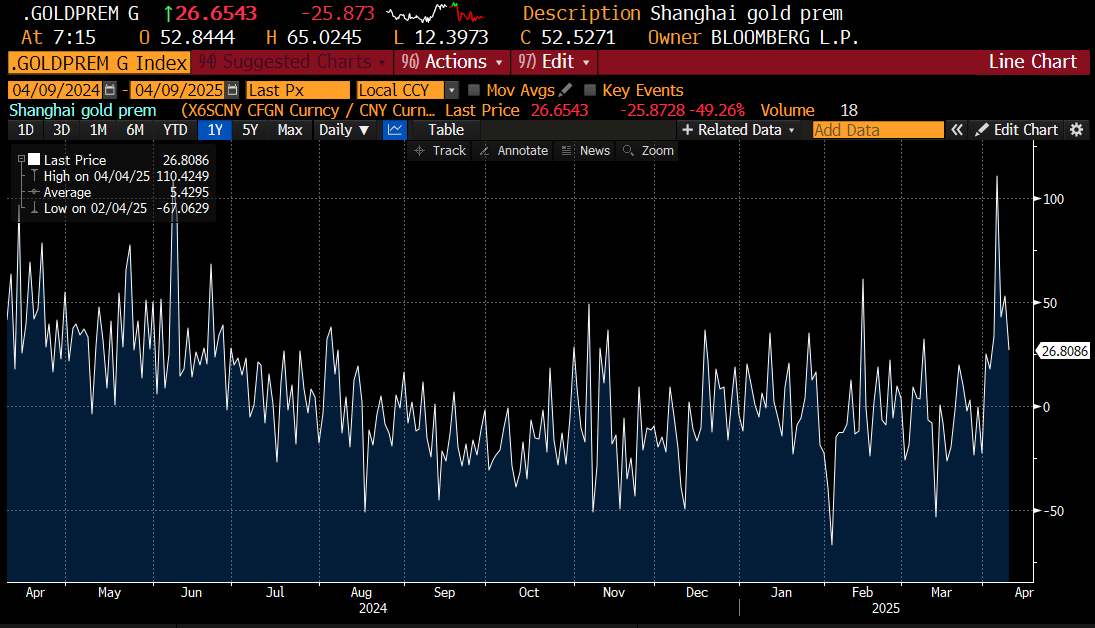Click the intraday sparkline in header
Screen dimensions: 1095x628
(436, 13)
